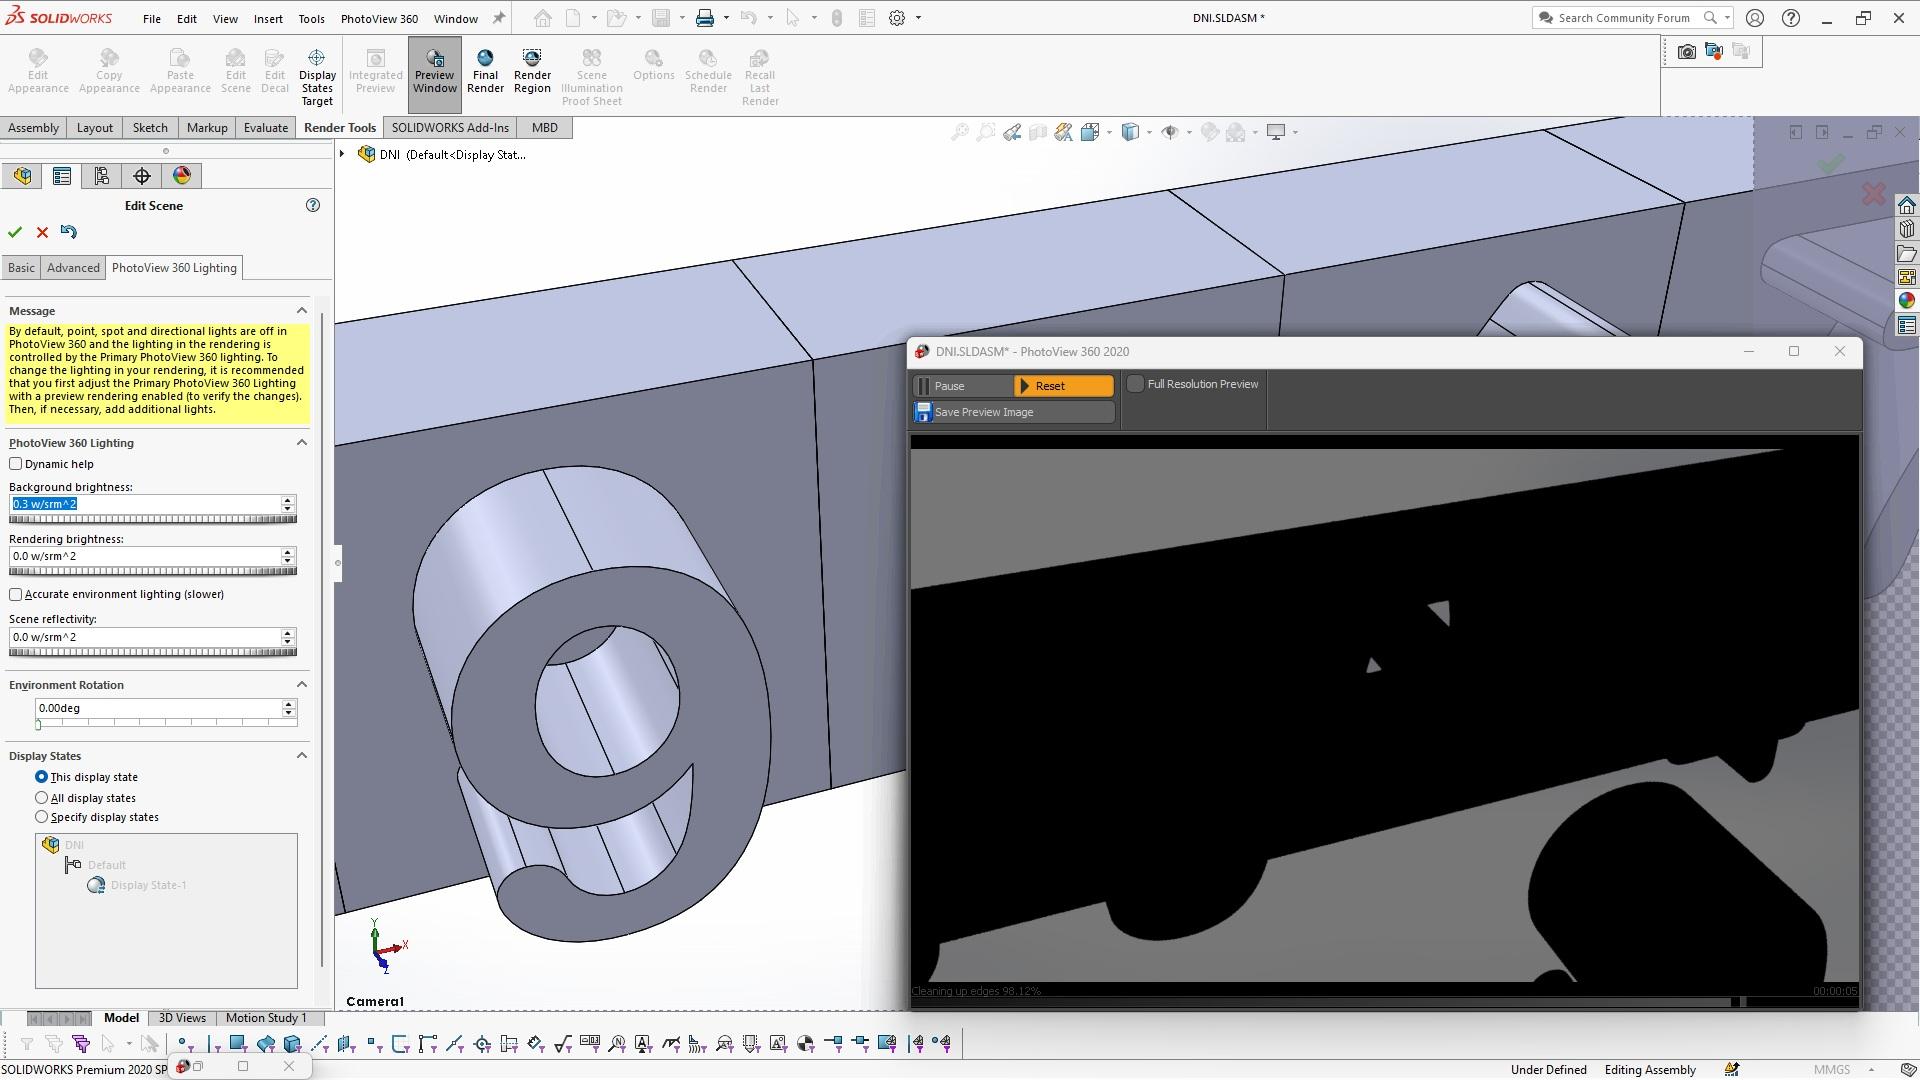Select This display state radio button
This screenshot has width=1920, height=1080.
point(41,777)
